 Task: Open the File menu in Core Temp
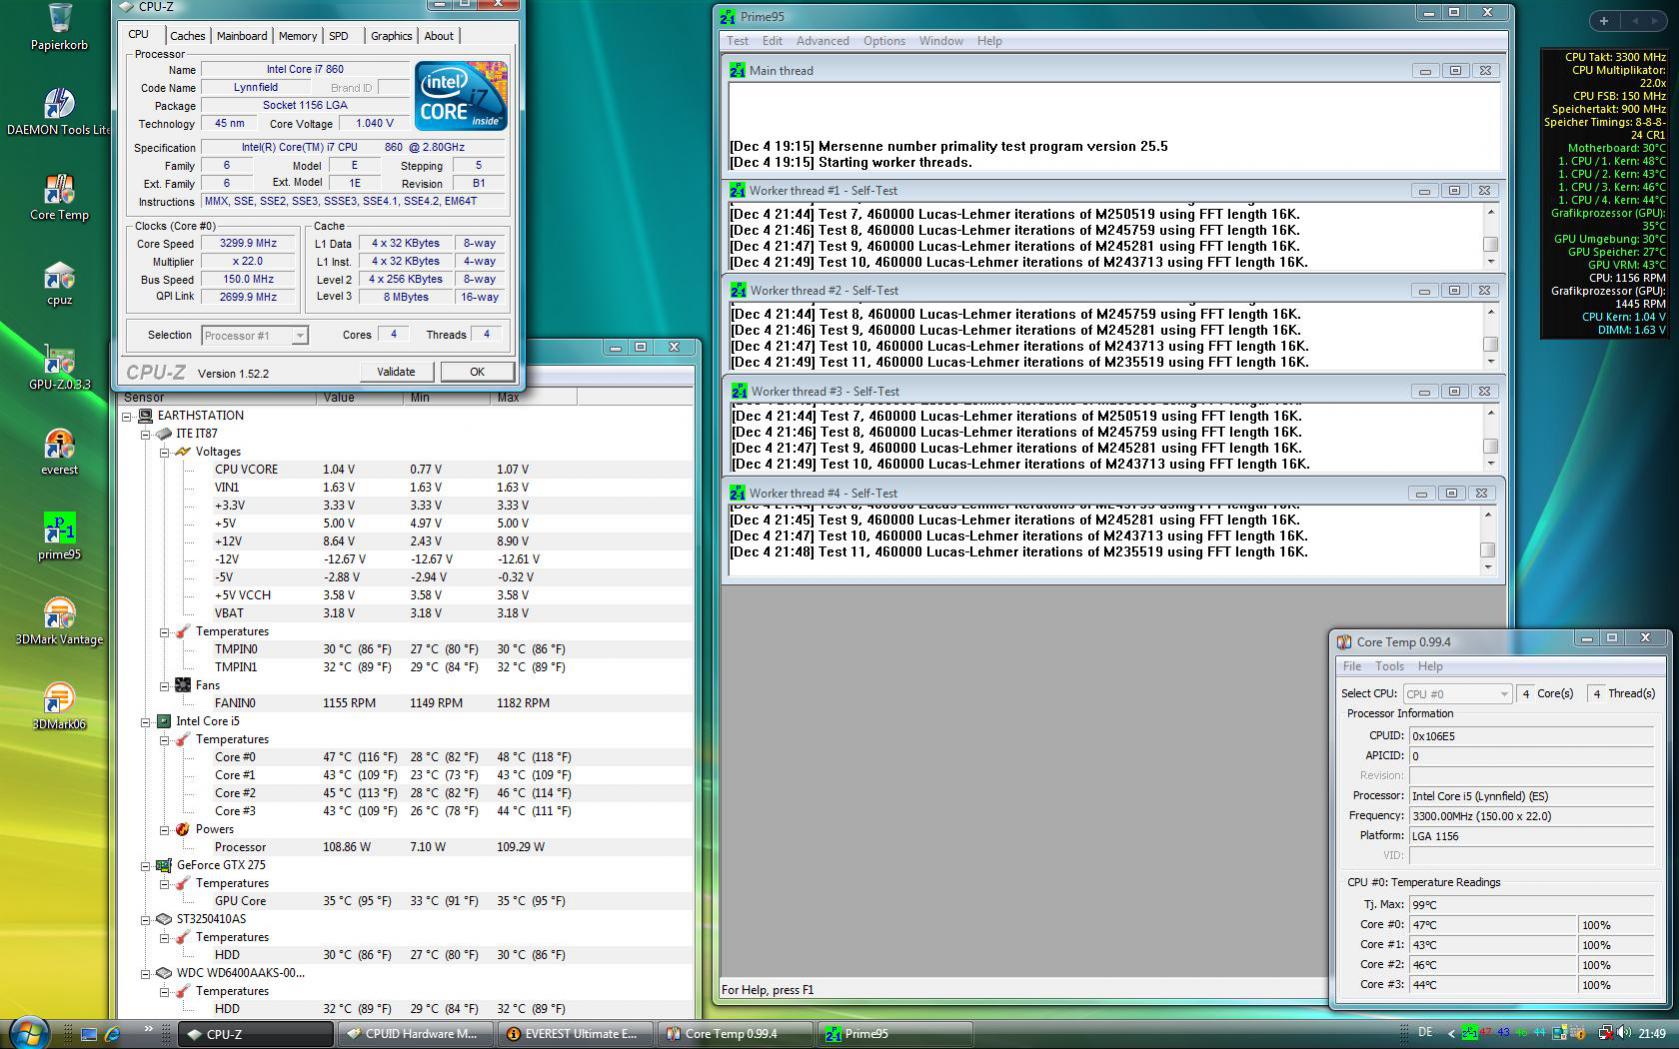(x=1352, y=666)
